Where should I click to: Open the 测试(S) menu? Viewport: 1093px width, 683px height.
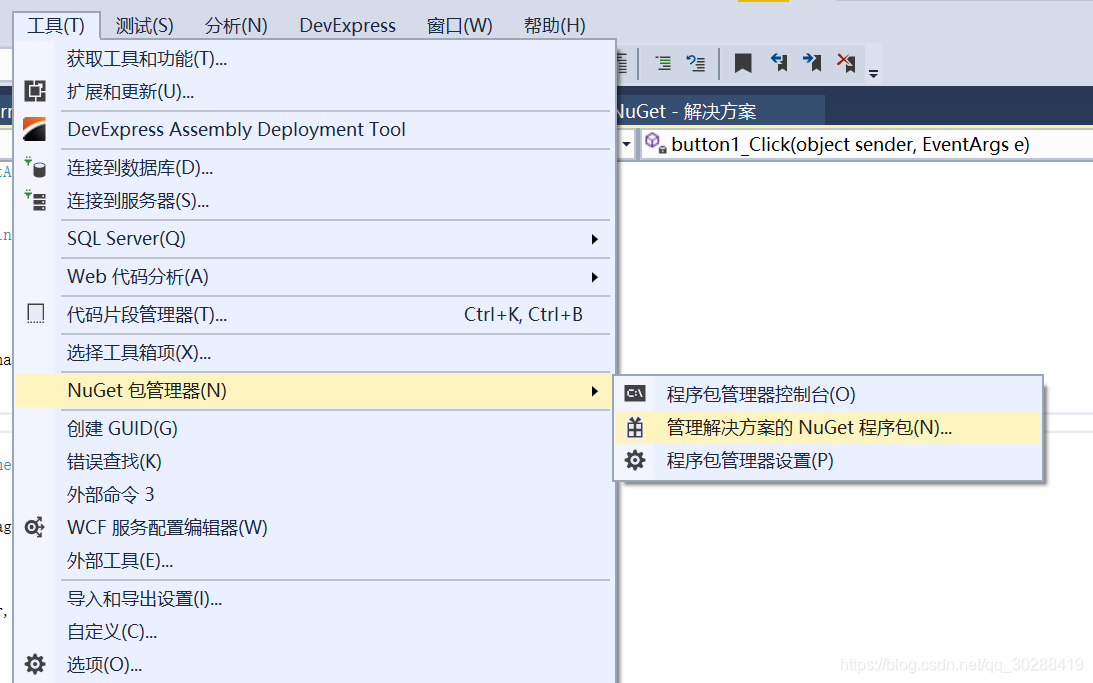click(x=144, y=26)
